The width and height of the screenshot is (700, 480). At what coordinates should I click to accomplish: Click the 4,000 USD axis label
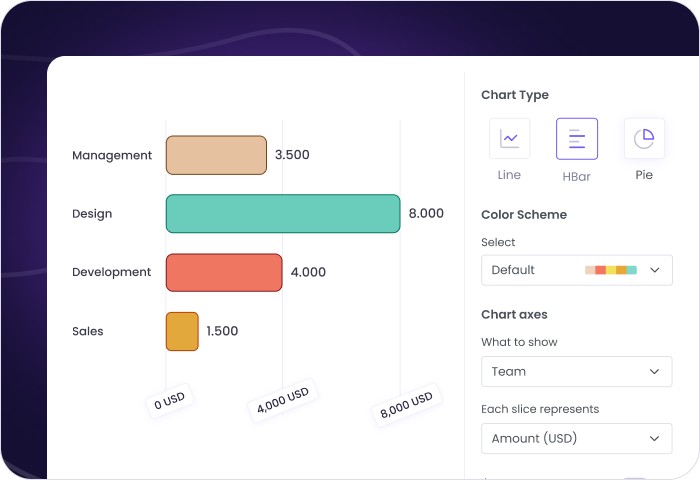283,400
